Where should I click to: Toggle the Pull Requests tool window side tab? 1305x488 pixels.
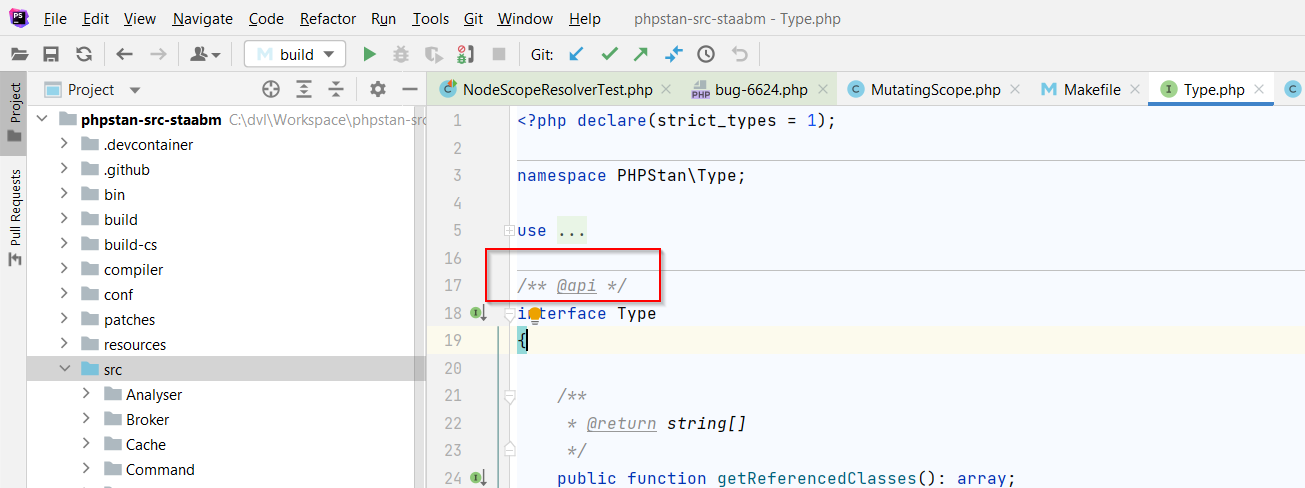tap(14, 216)
